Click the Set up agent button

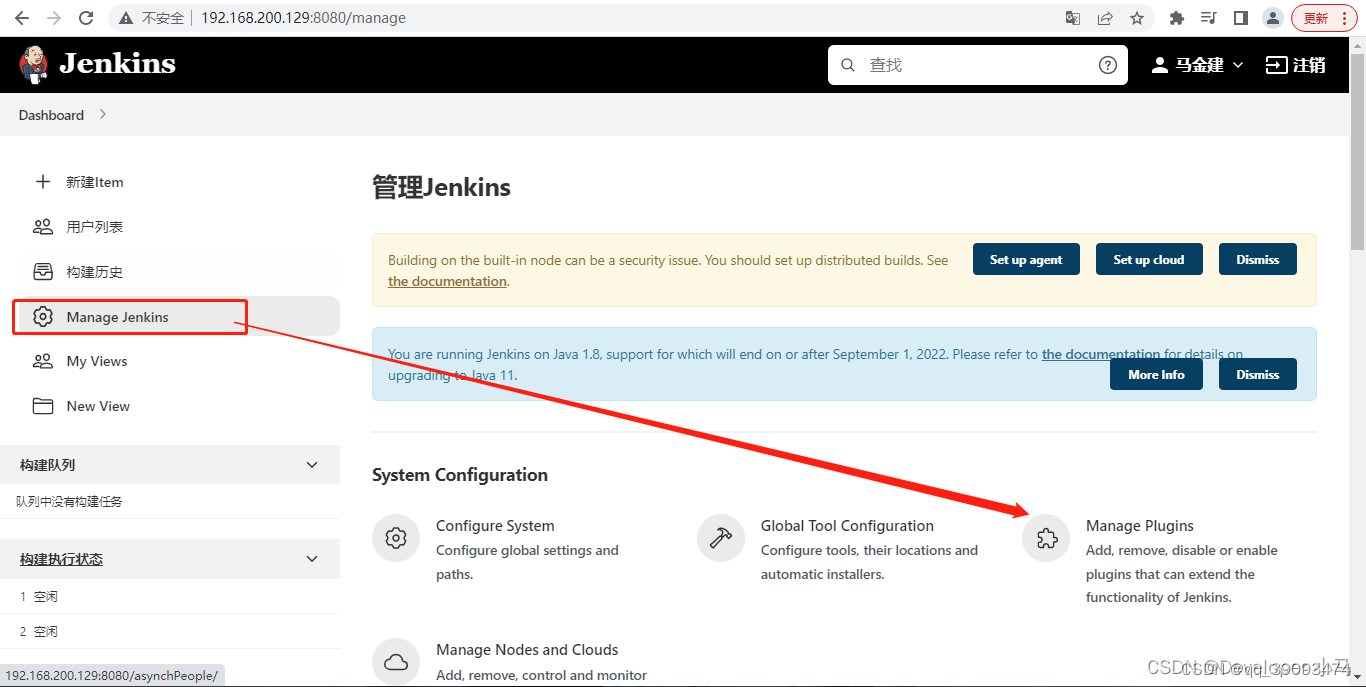point(1026,259)
